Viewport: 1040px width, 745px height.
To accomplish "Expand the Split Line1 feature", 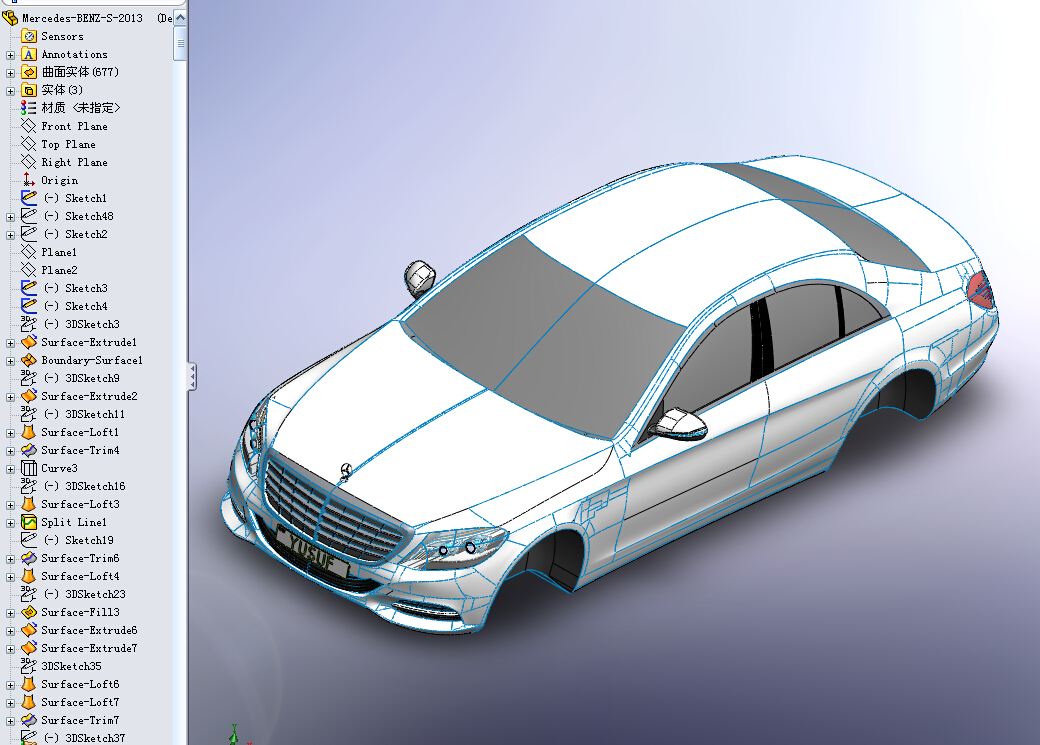I will tap(11, 523).
